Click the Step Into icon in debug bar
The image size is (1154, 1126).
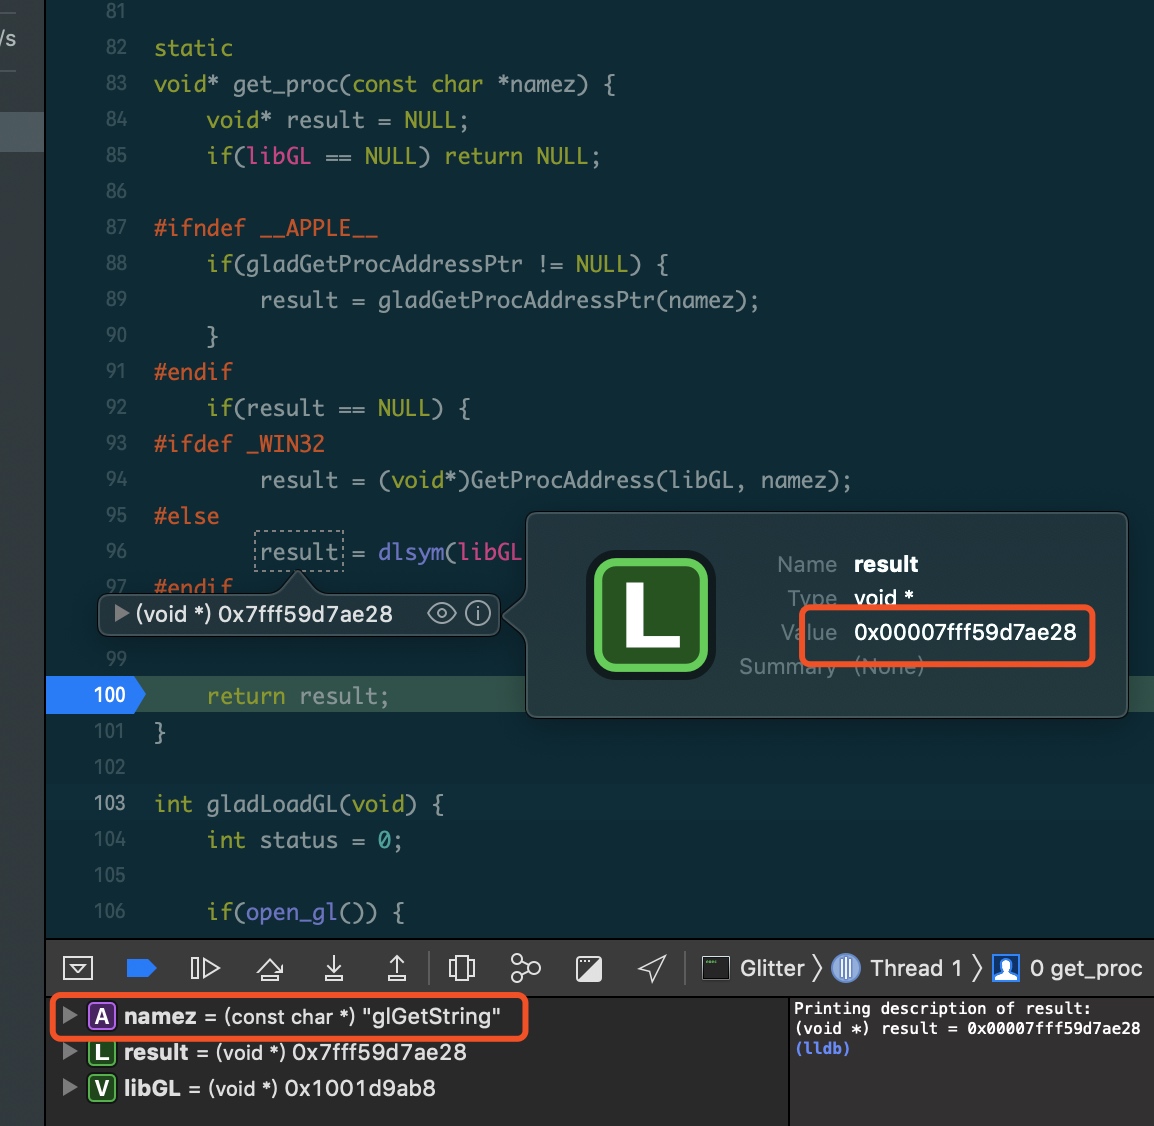coord(333,968)
